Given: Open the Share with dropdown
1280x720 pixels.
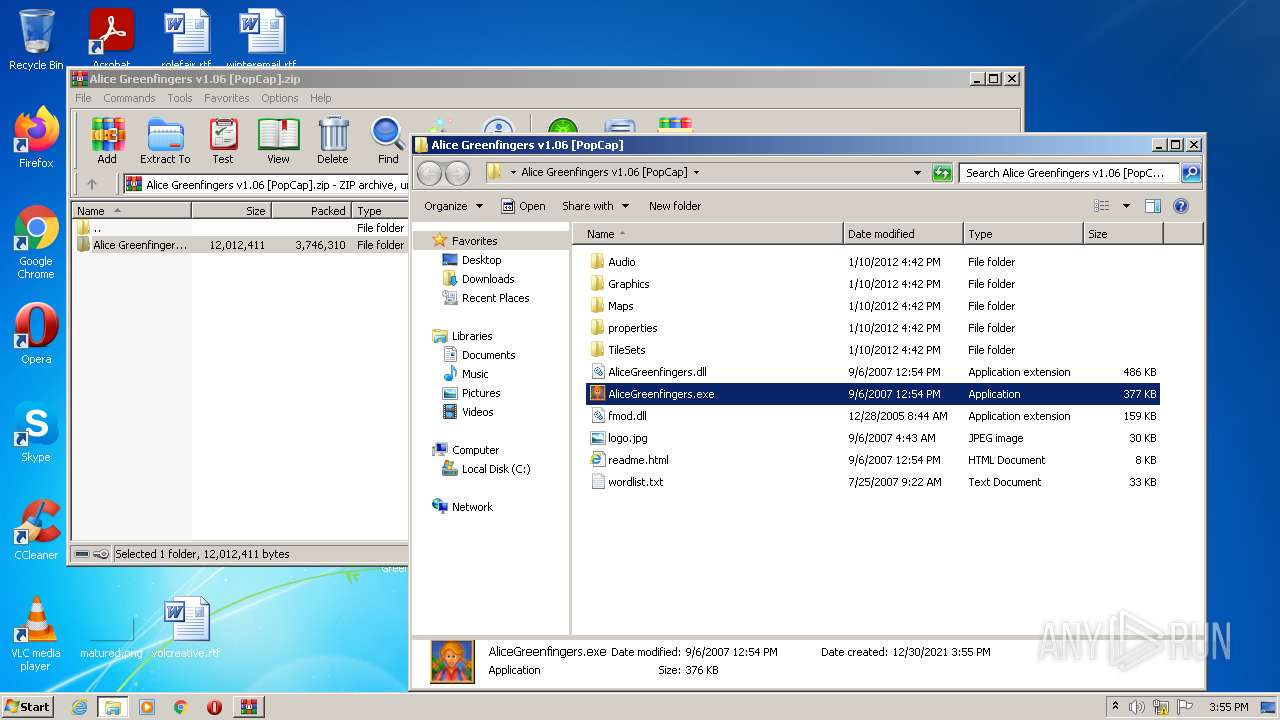Looking at the screenshot, I should point(596,206).
